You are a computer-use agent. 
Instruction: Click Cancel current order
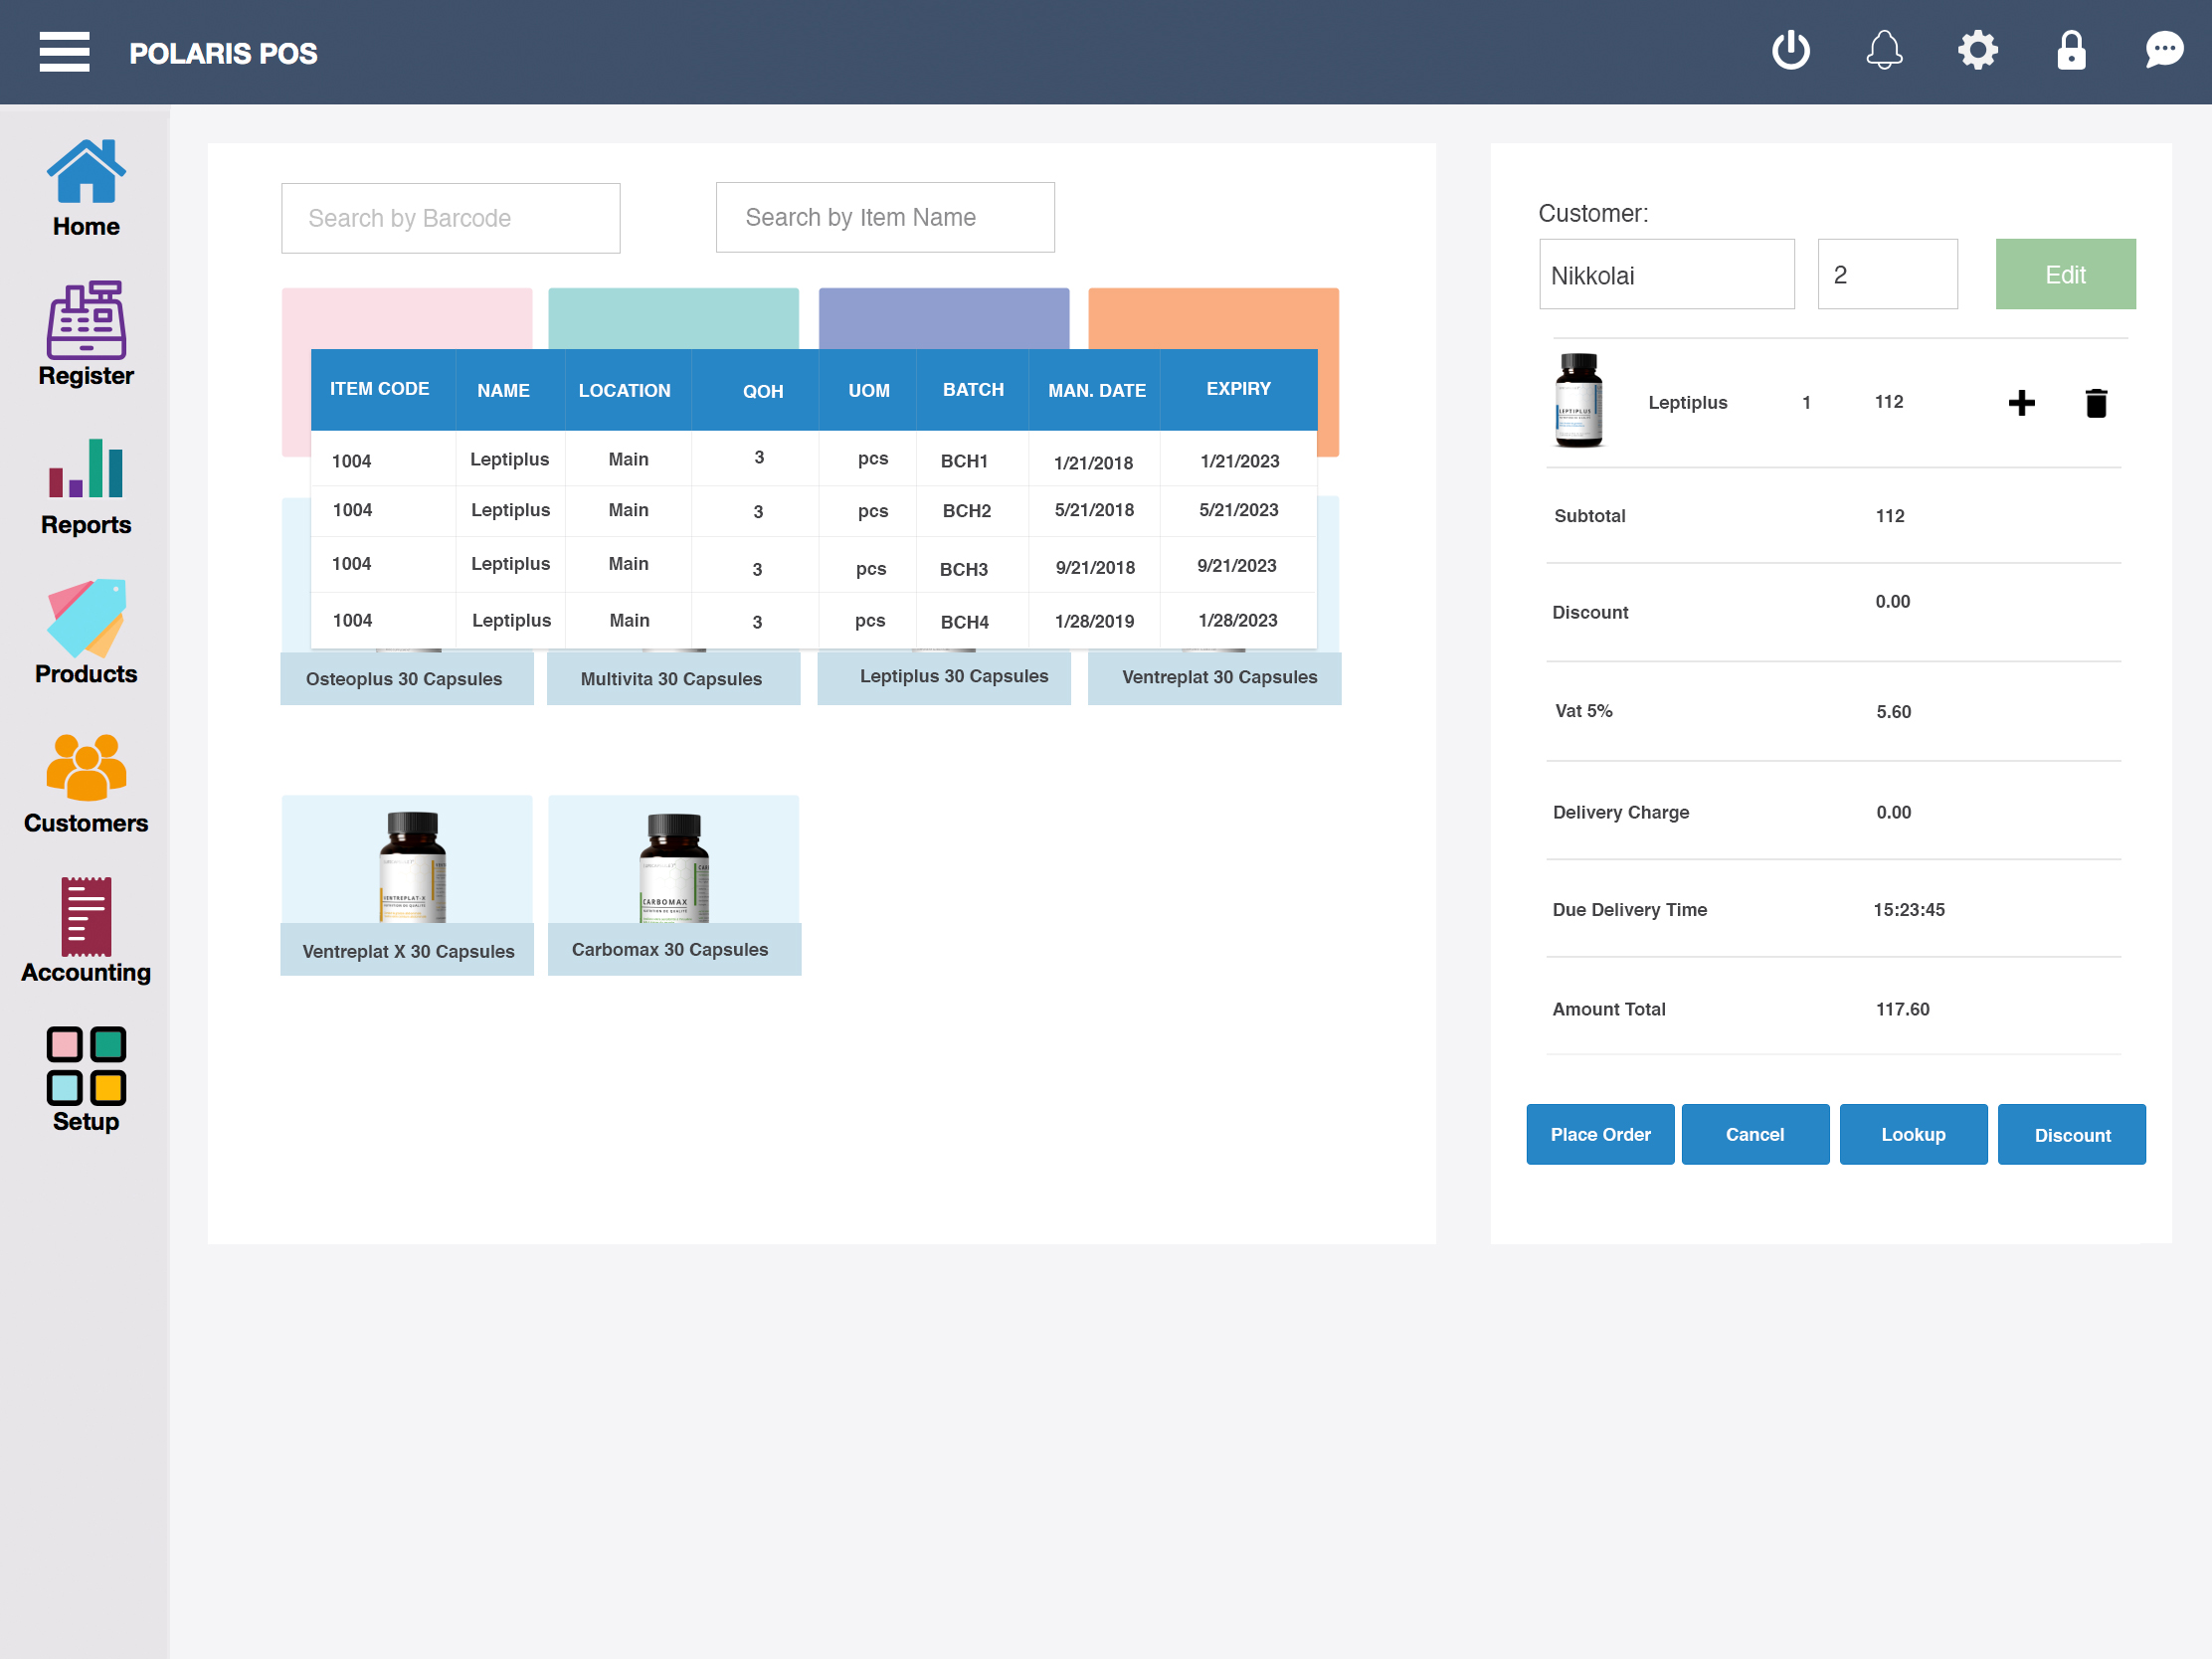[x=1753, y=1133]
